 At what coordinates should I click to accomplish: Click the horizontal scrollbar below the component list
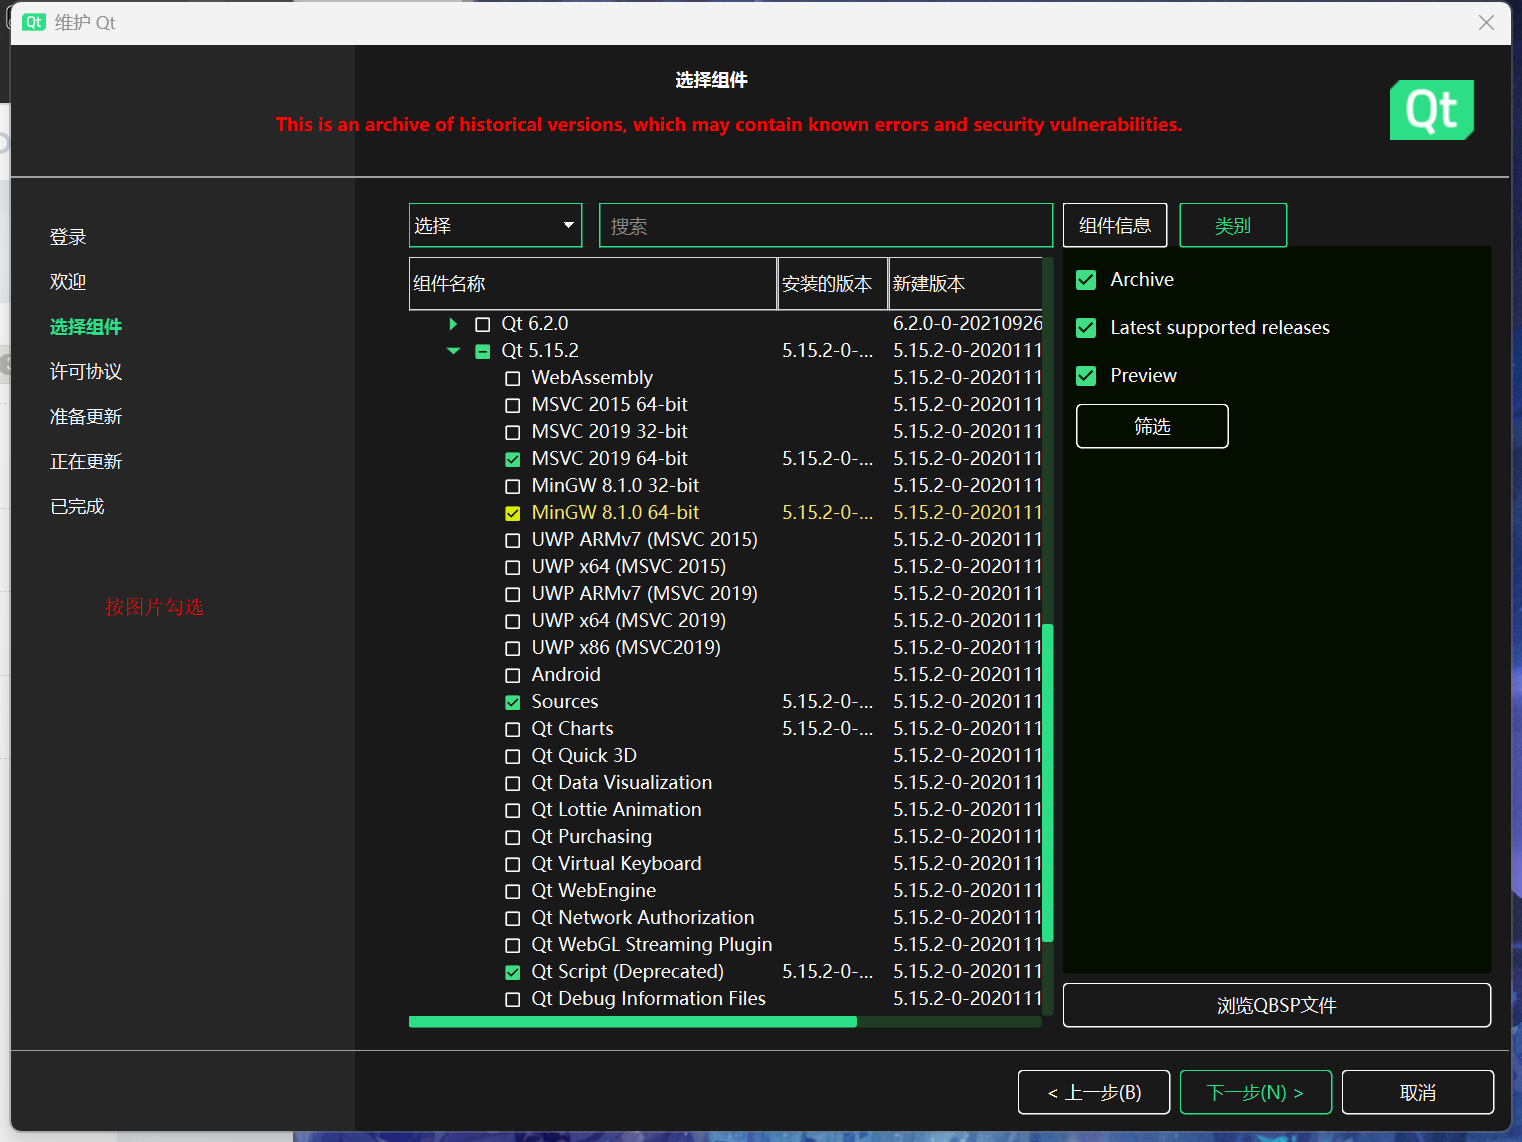pyautogui.click(x=632, y=1021)
